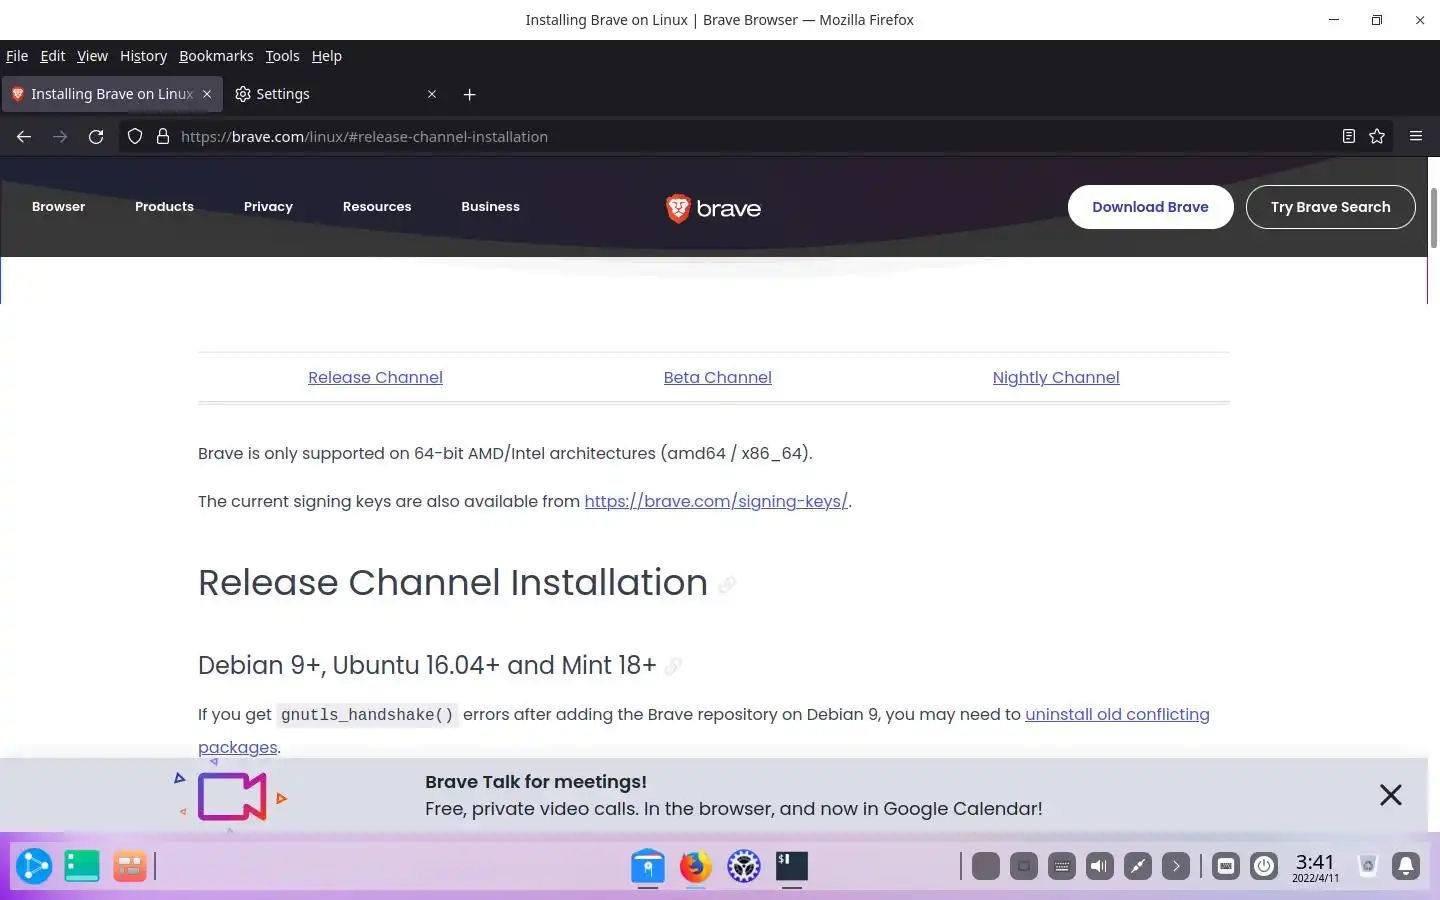Bookmark this page with the star icon

click(x=1377, y=137)
